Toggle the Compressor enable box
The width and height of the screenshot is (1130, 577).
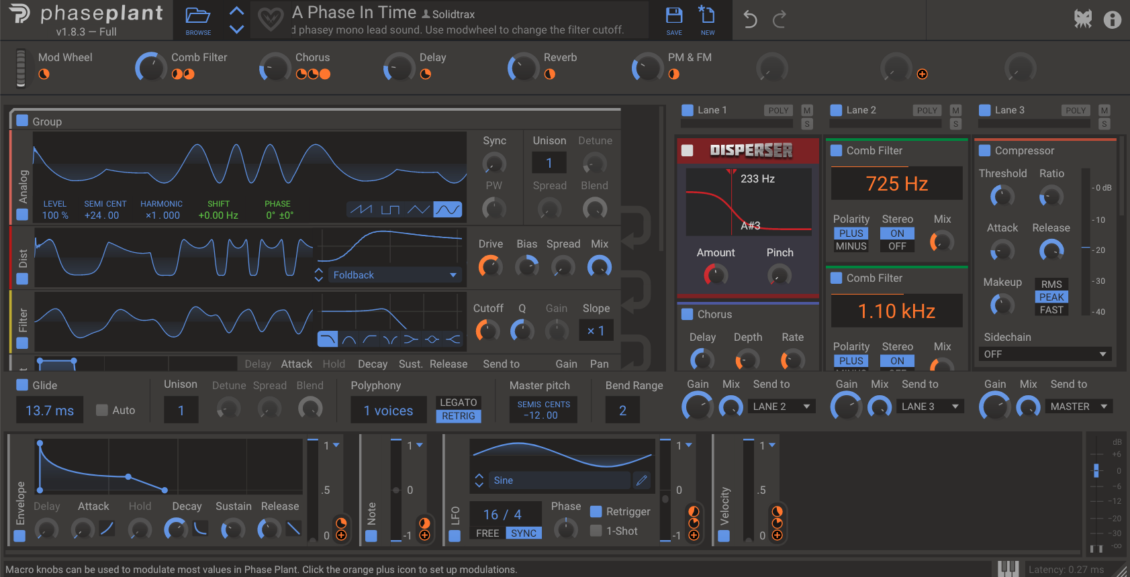tap(984, 151)
